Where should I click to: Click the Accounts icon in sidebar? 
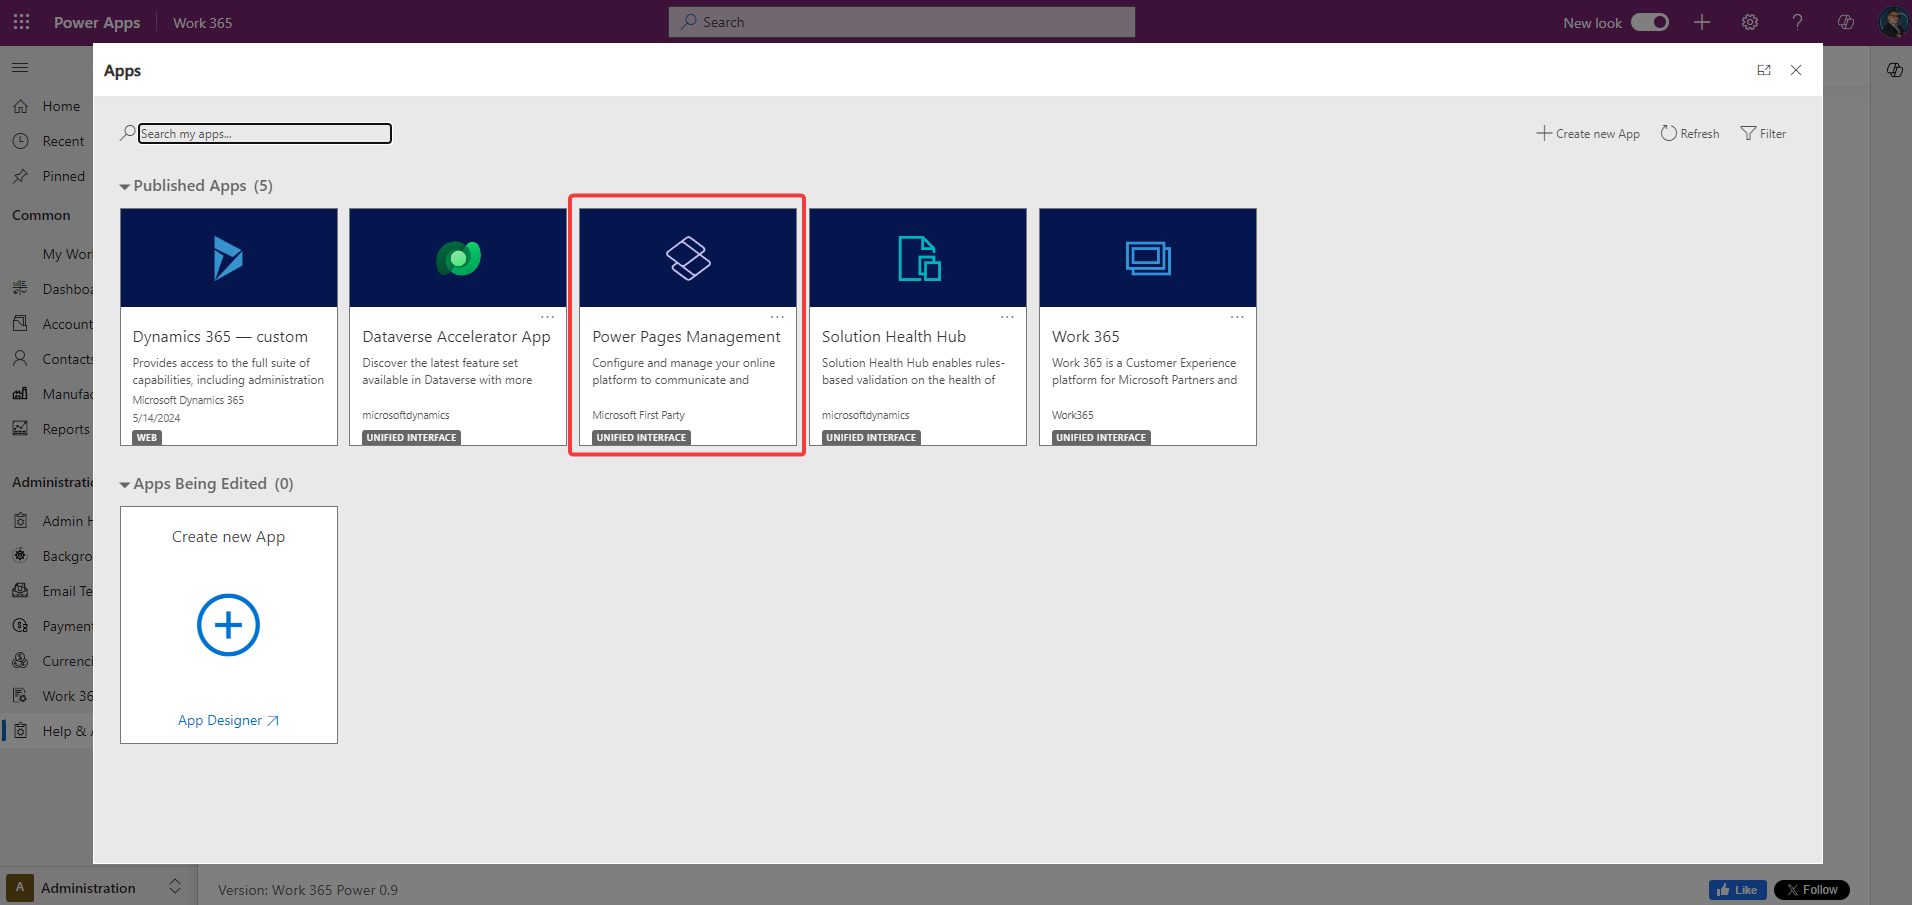(20, 323)
